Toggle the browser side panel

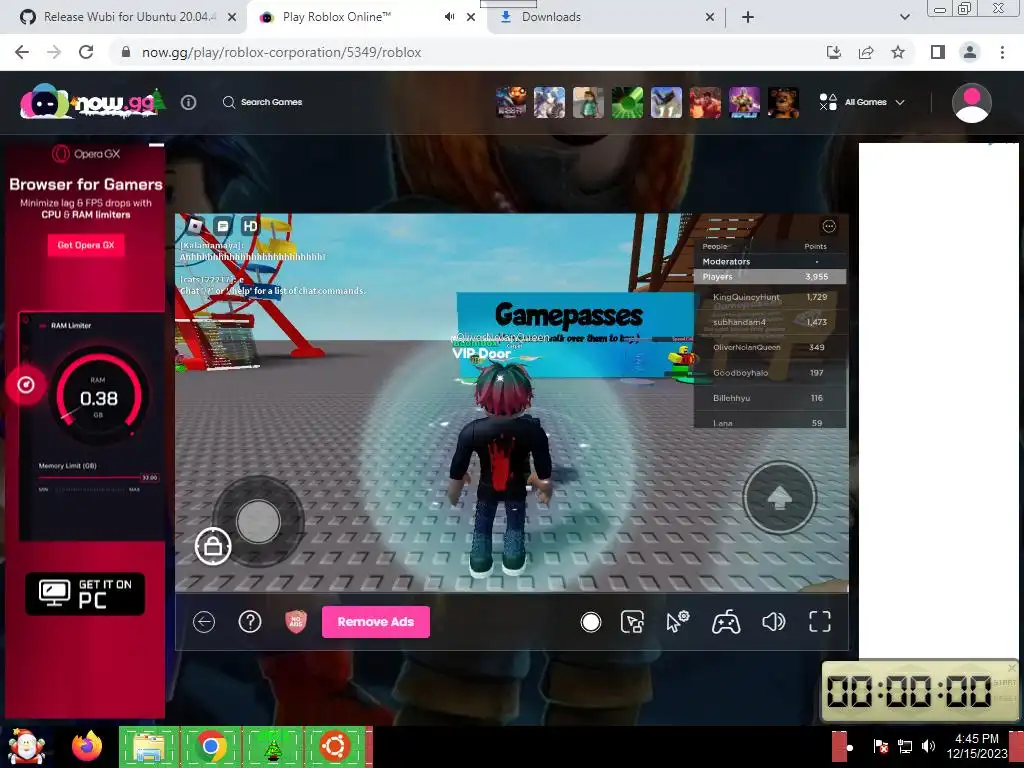pos(938,52)
